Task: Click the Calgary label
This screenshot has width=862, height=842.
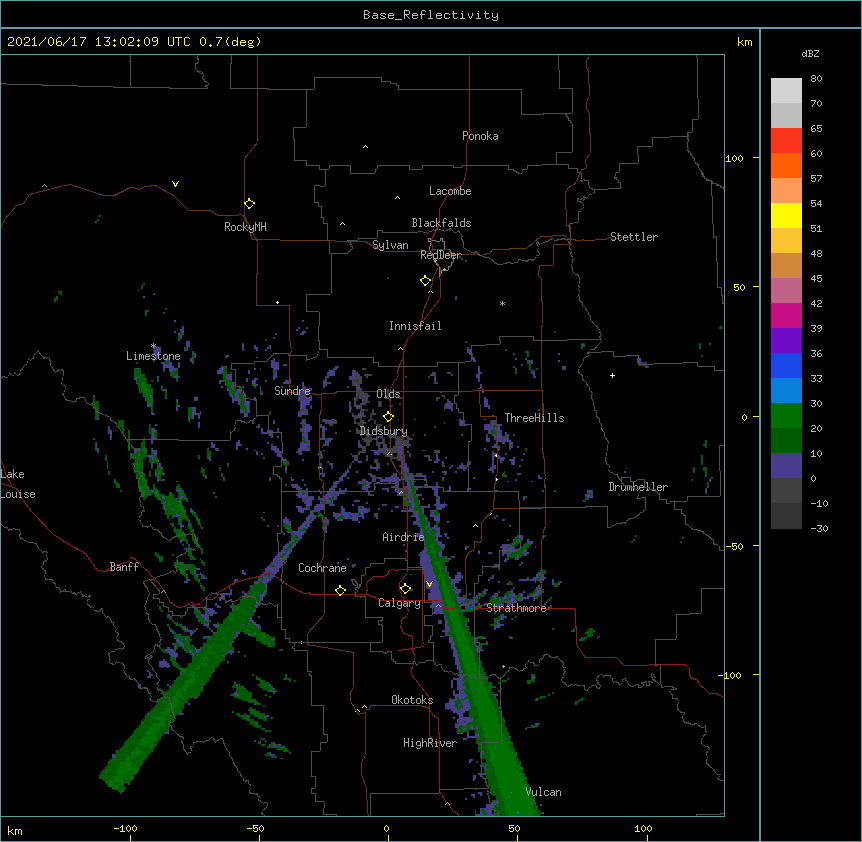Action: click(399, 603)
